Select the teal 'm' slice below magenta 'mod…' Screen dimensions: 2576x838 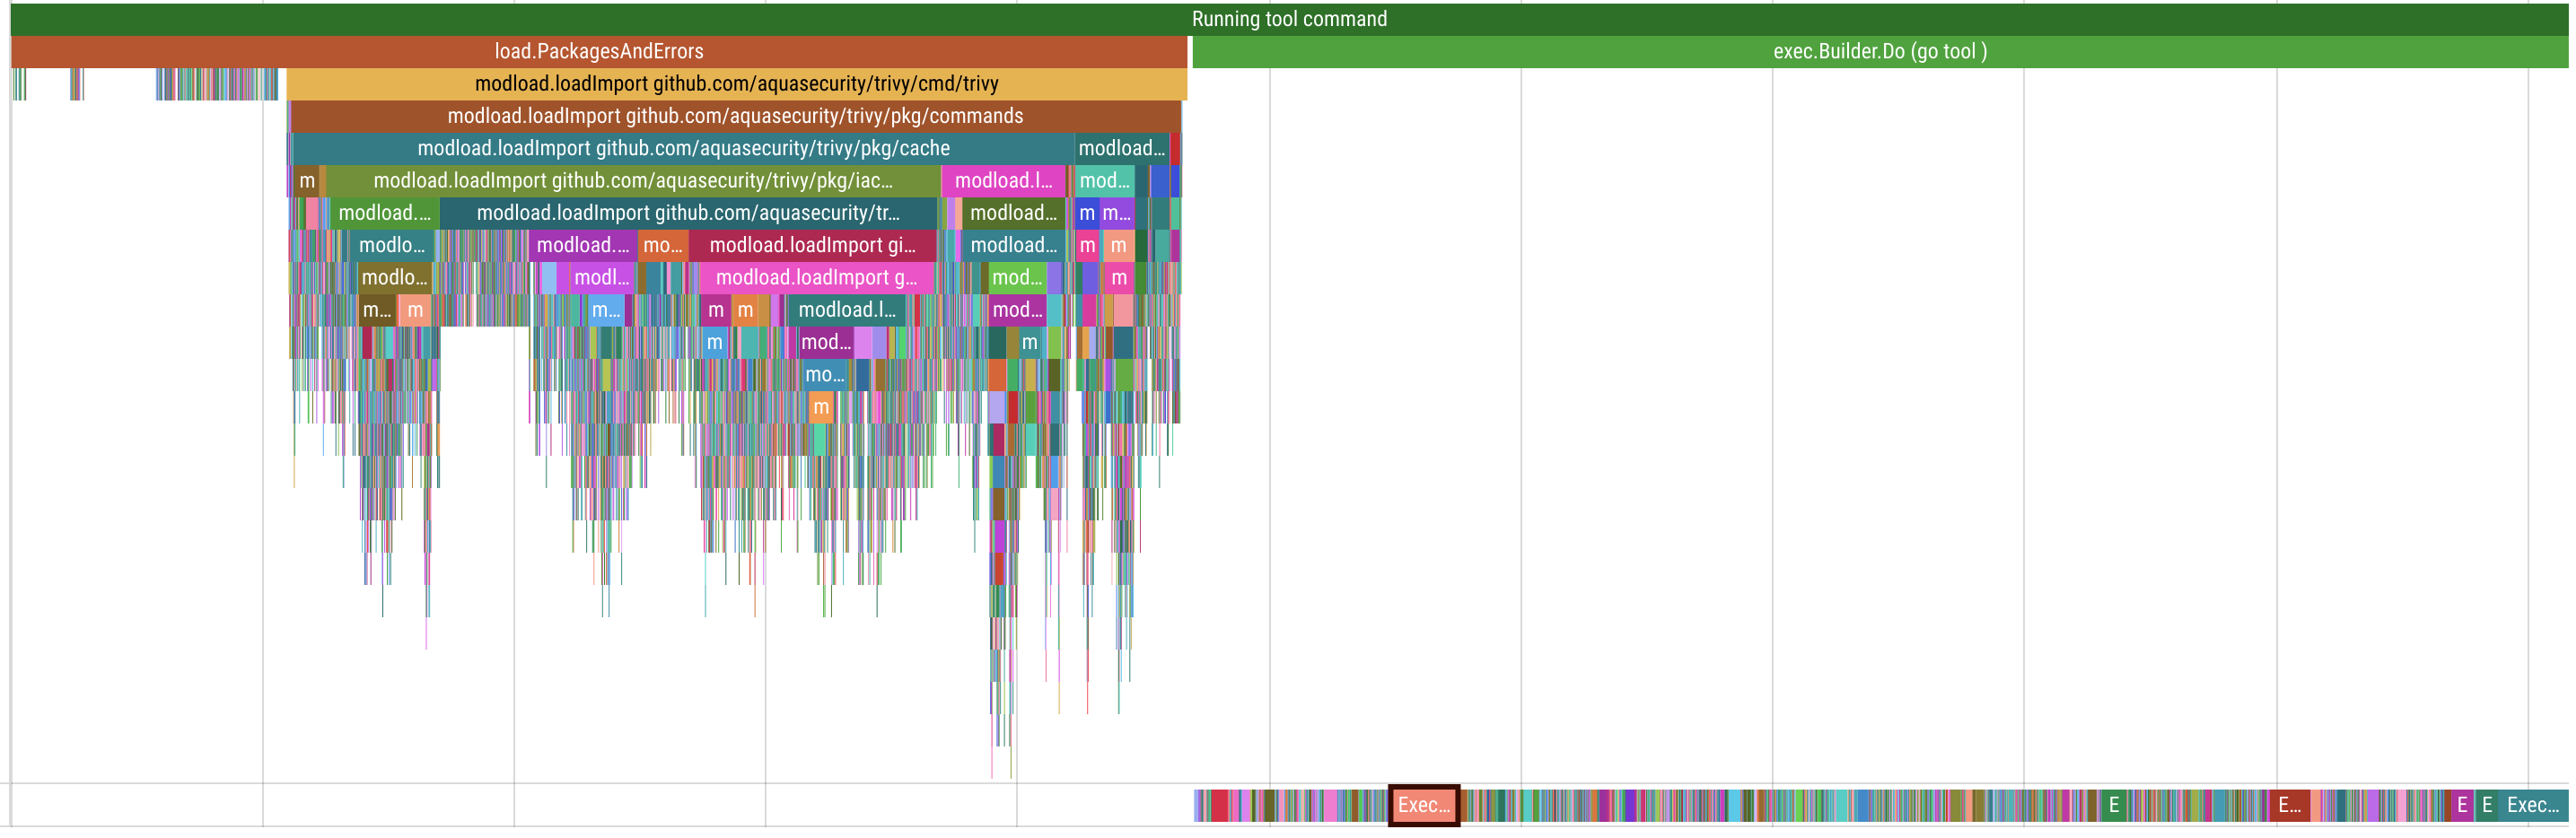(x=1029, y=342)
